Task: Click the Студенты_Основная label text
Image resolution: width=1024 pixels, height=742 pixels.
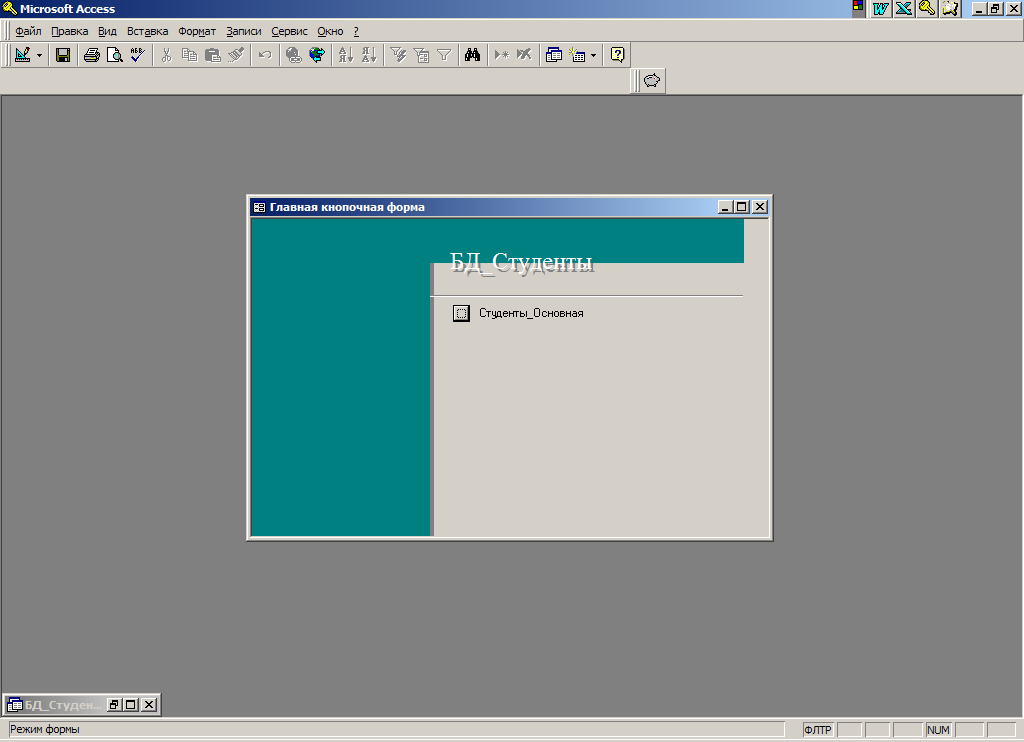Action: click(531, 314)
